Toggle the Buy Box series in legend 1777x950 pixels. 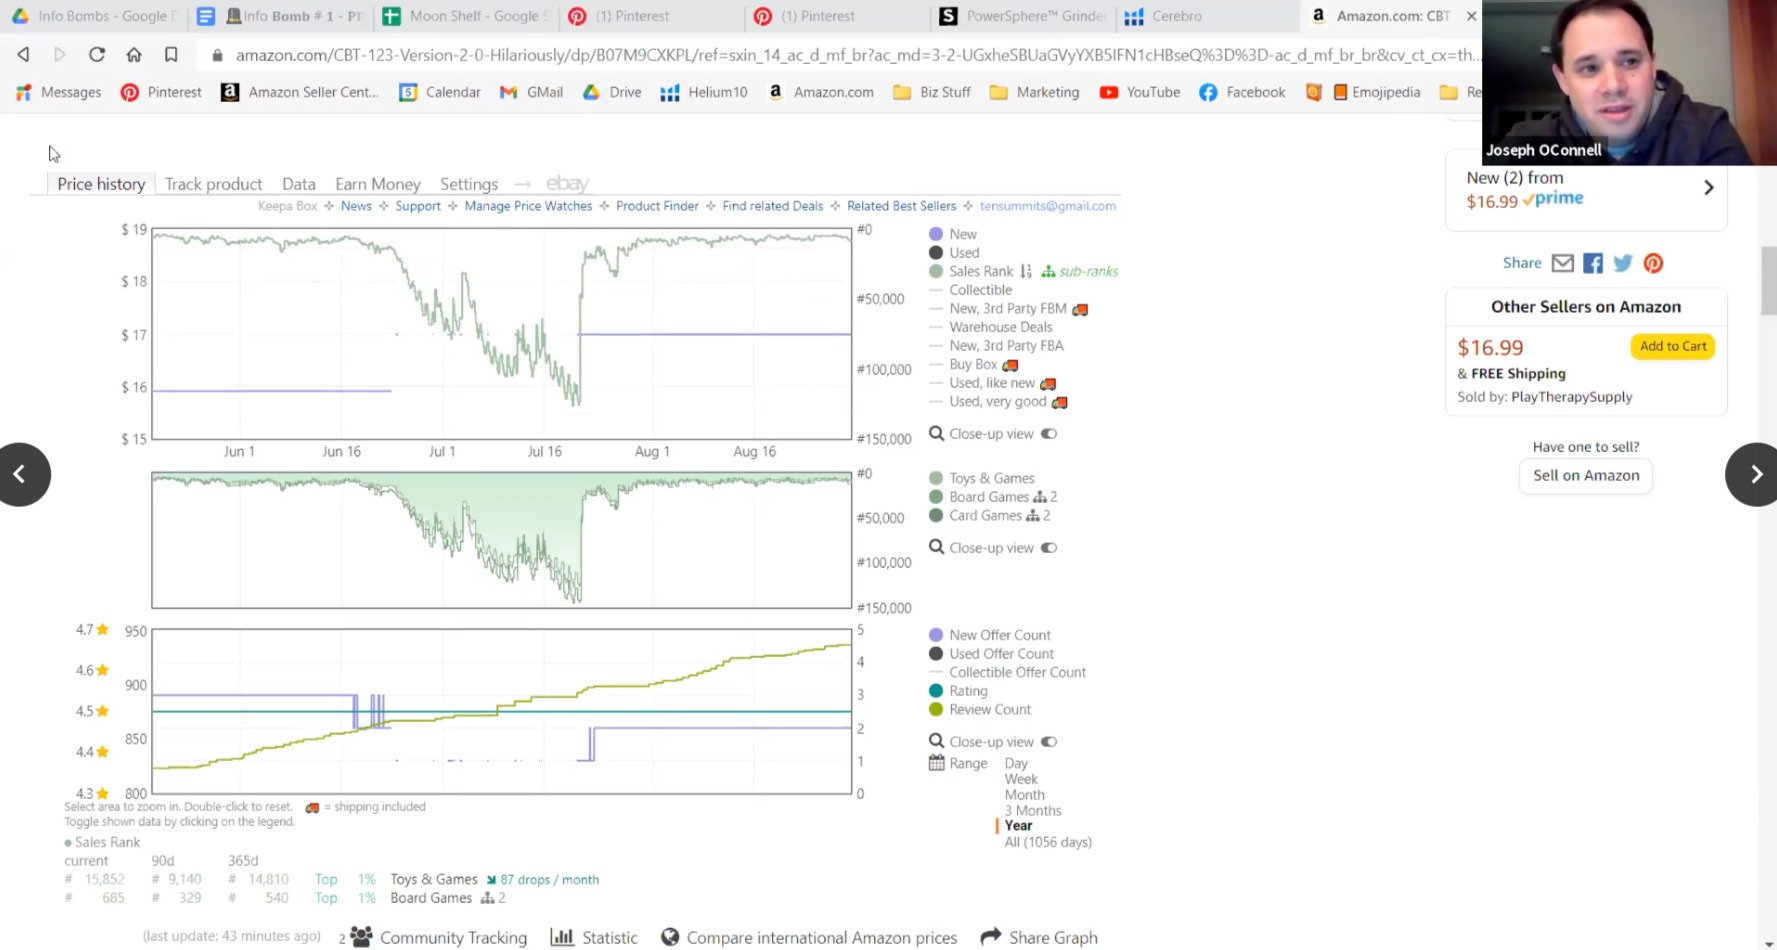click(x=973, y=365)
